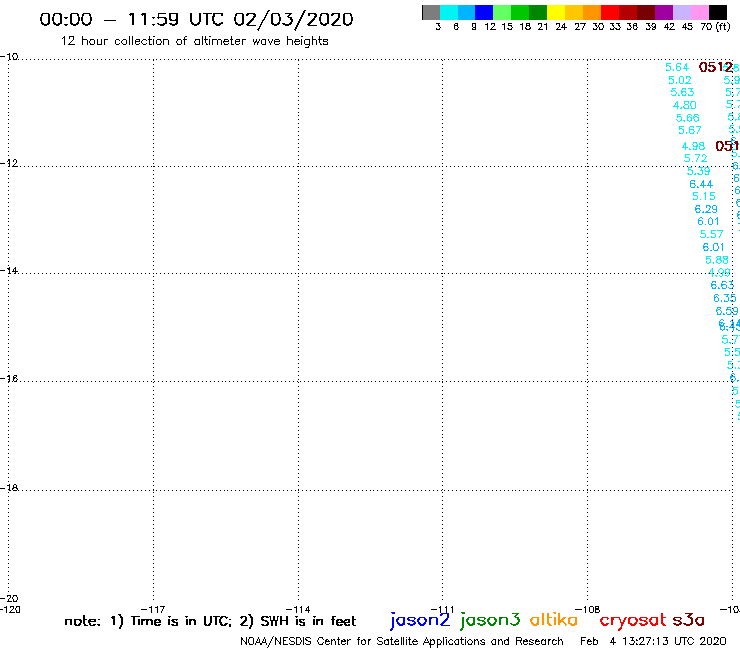The image size is (740, 650).
Task: Click the wave height value 5.02
Action: pos(680,80)
